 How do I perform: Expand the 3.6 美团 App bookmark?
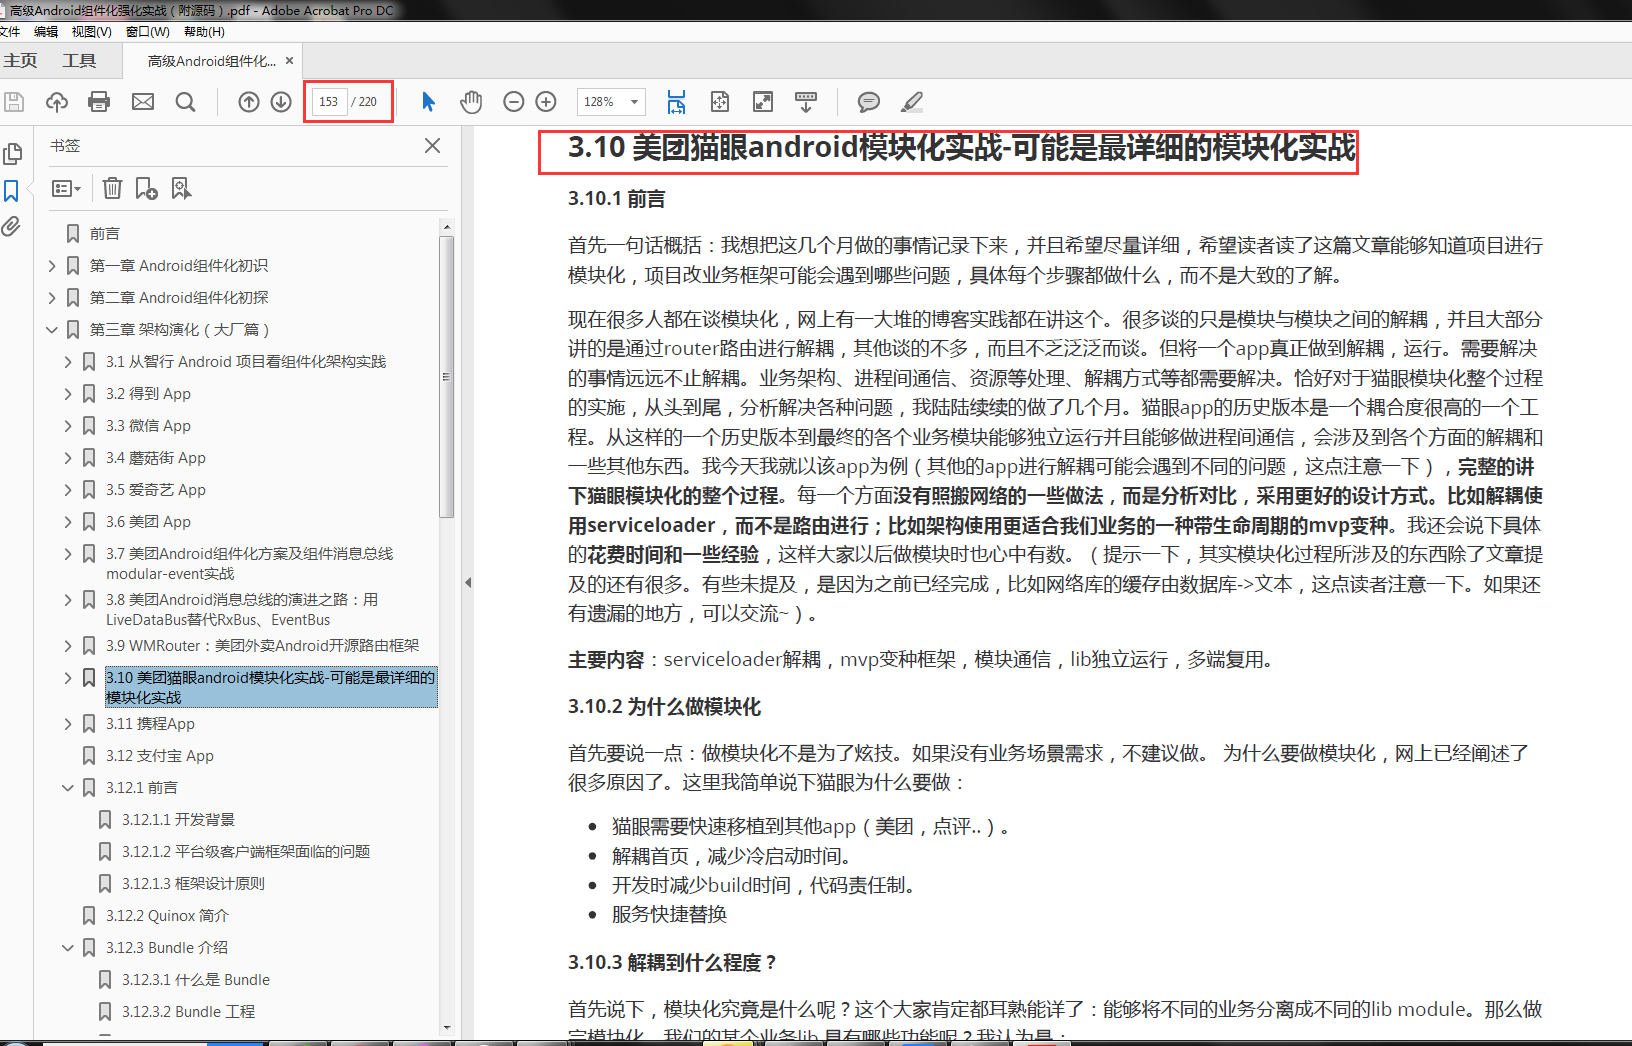(68, 522)
